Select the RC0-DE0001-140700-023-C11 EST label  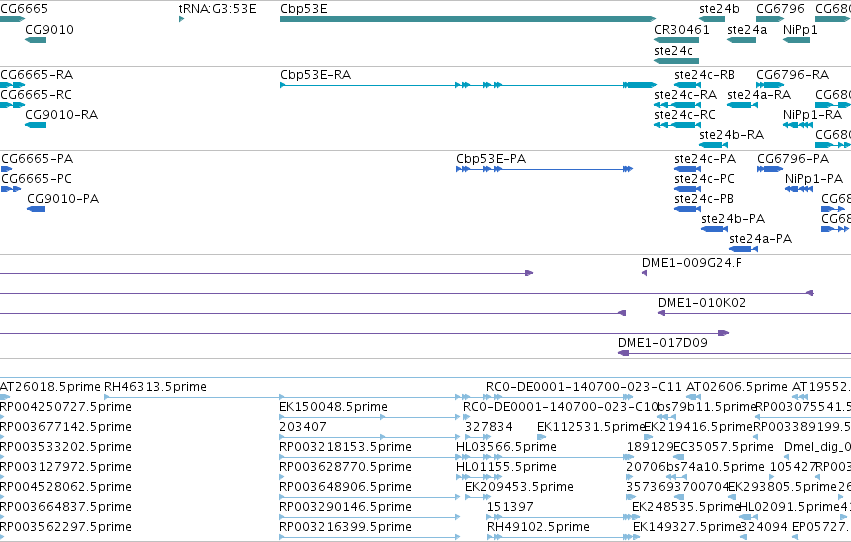[x=583, y=387]
